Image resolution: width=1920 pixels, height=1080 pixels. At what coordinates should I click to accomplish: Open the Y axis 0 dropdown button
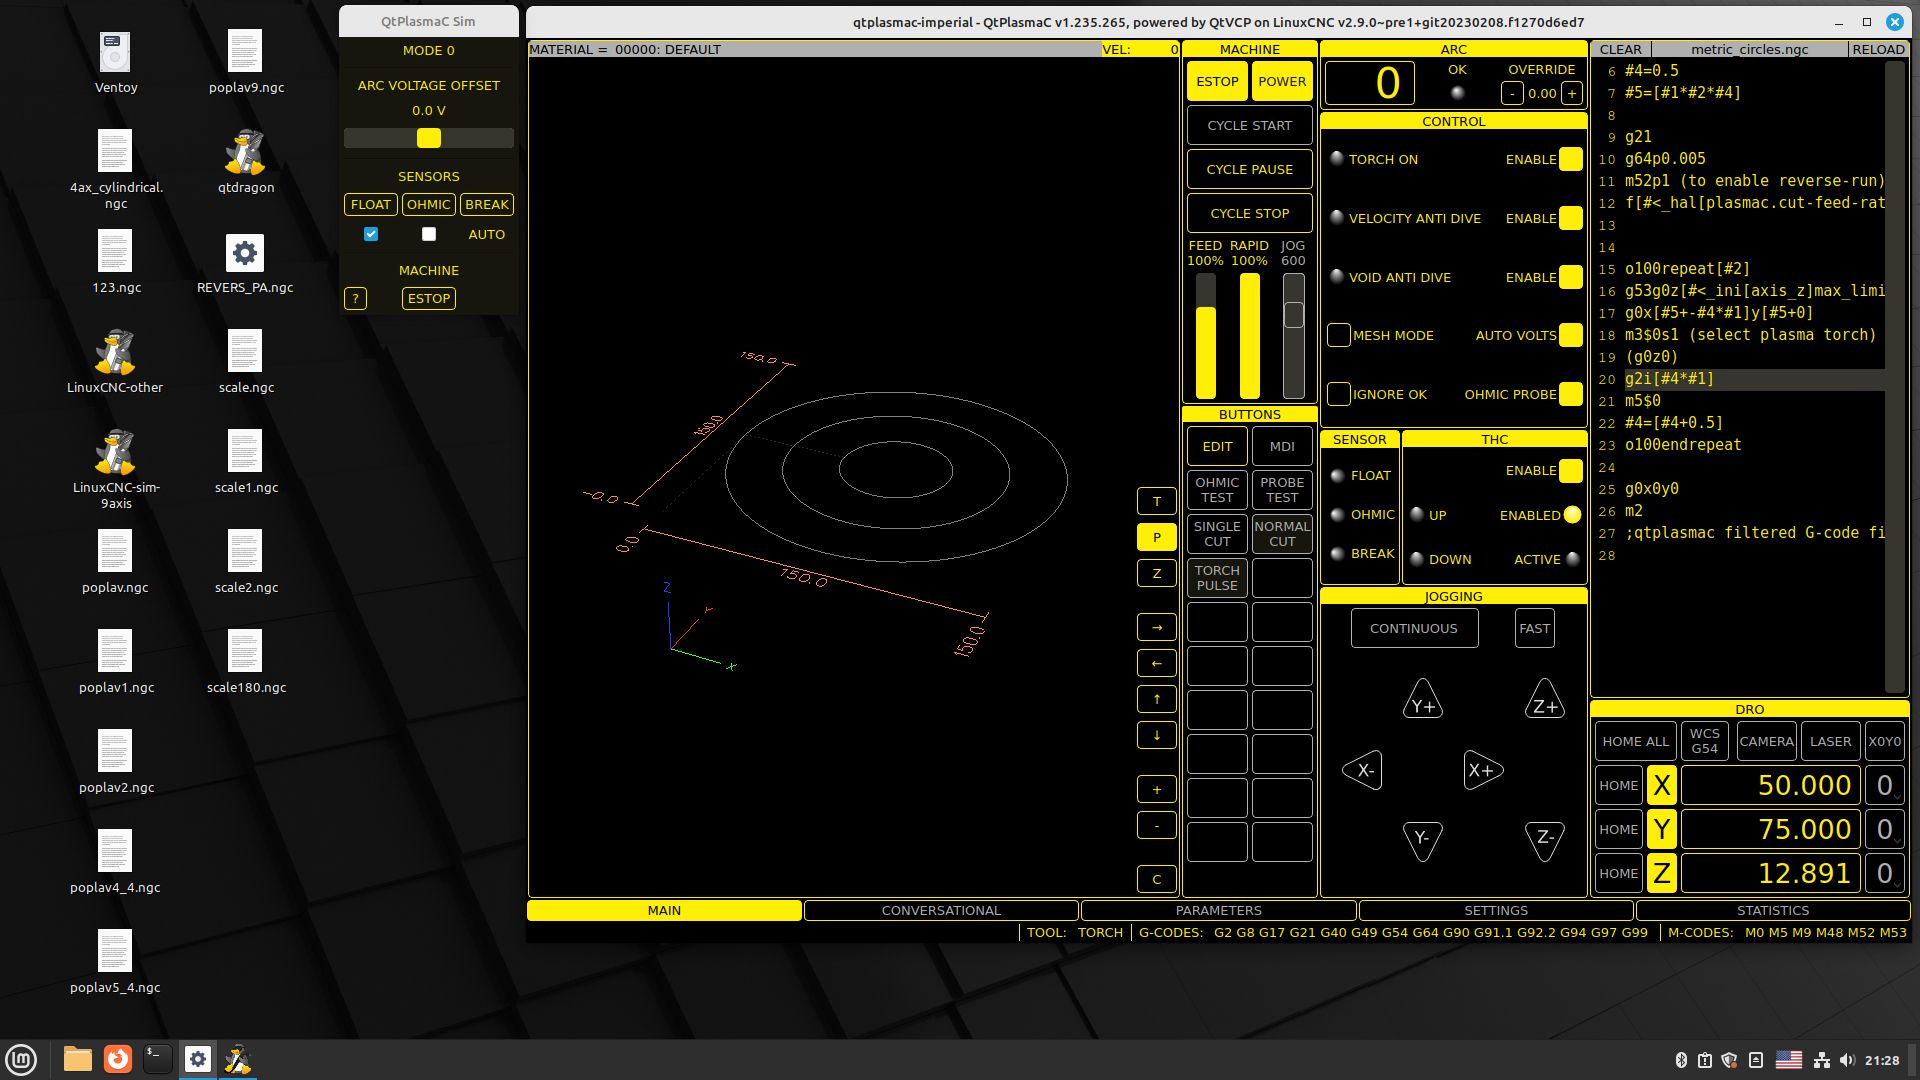pos(1884,829)
